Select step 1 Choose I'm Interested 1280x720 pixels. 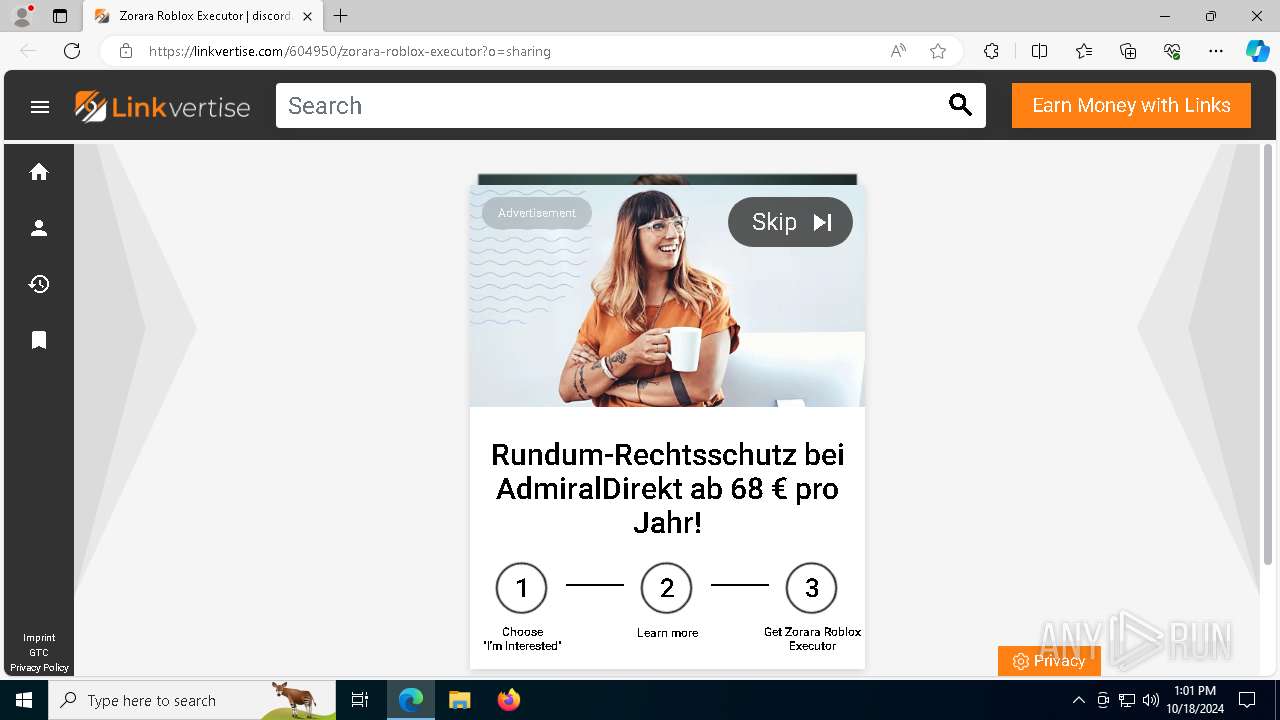click(522, 606)
